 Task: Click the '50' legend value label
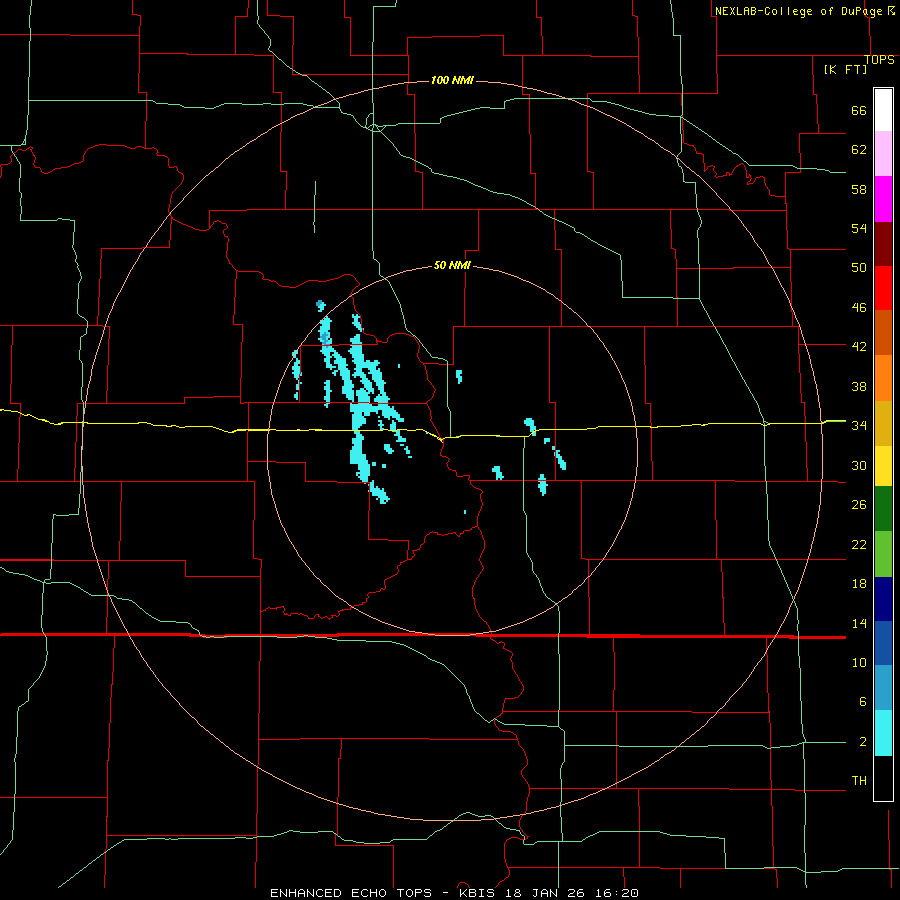pos(859,268)
